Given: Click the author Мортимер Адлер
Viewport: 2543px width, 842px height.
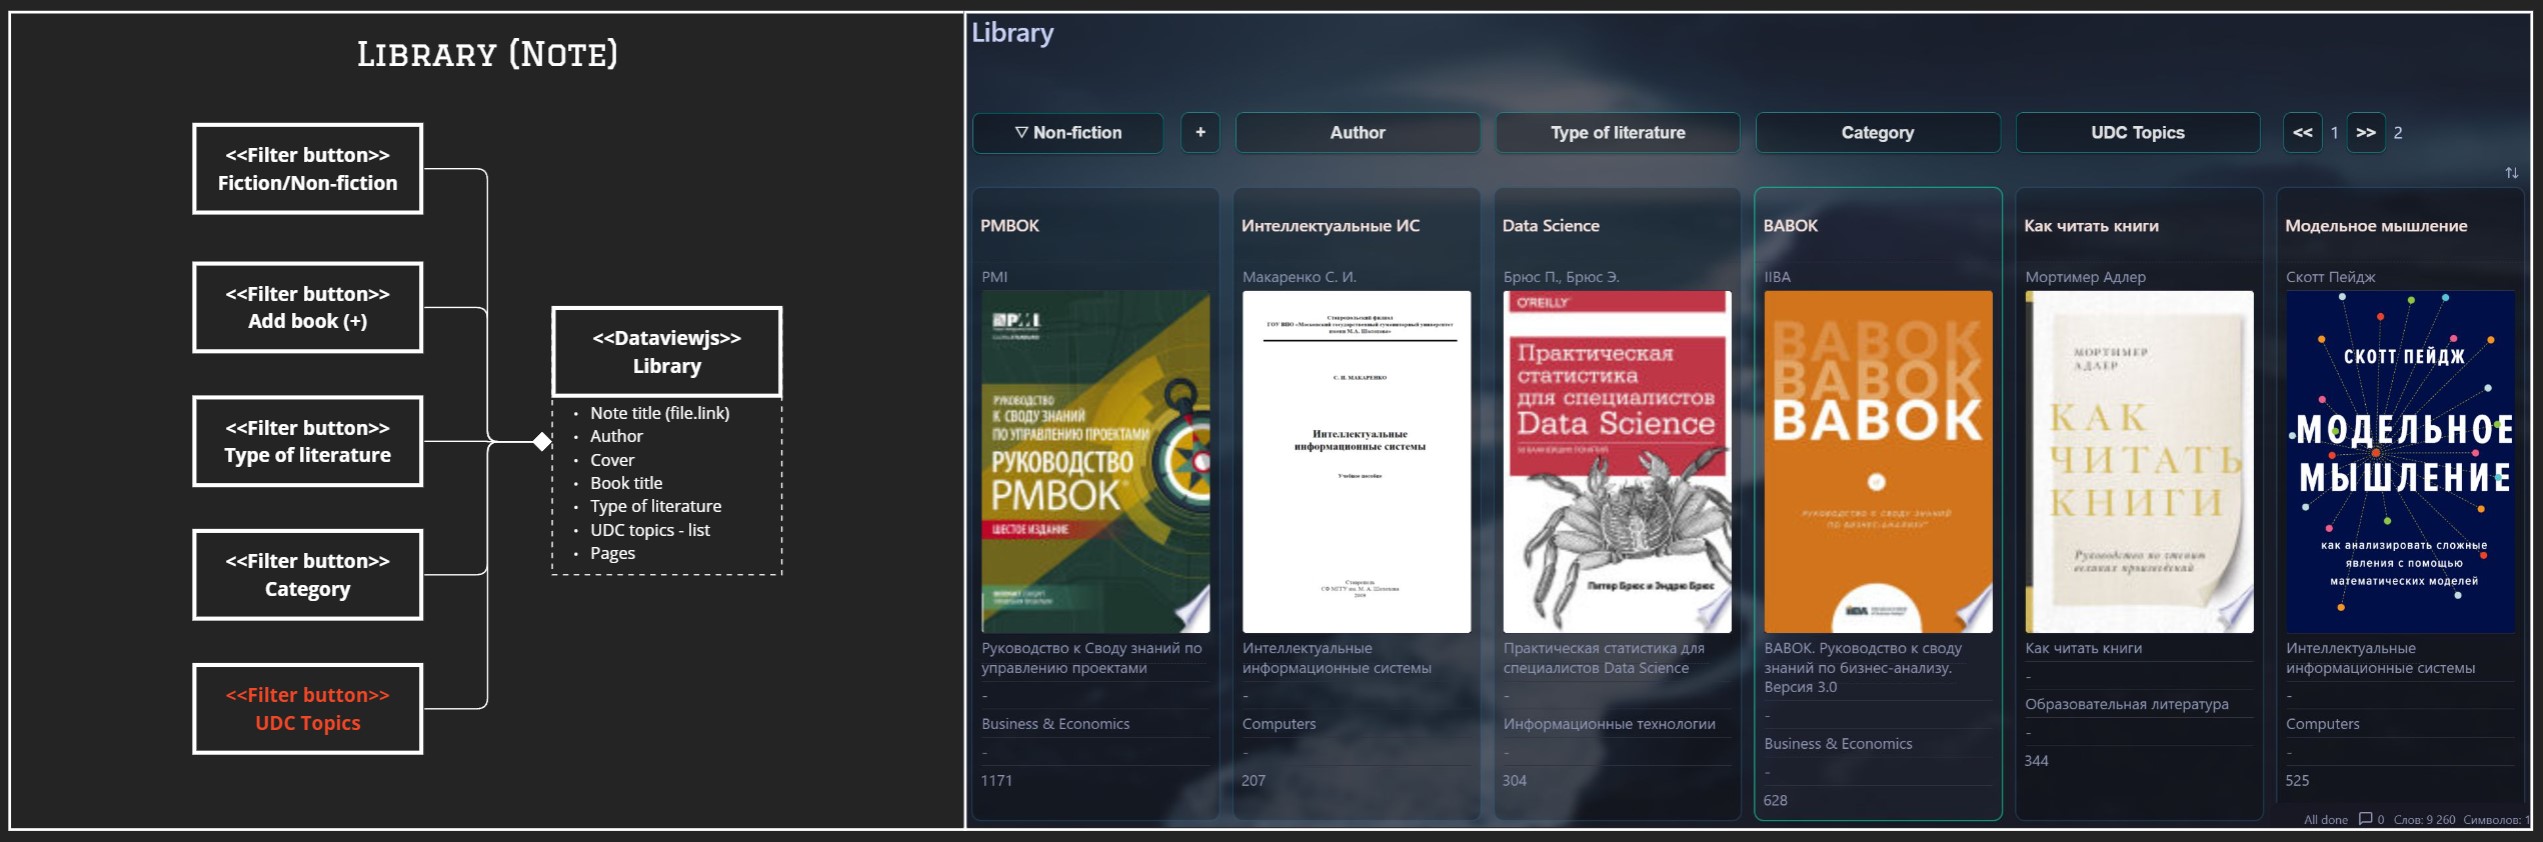Looking at the screenshot, I should coord(2085,277).
